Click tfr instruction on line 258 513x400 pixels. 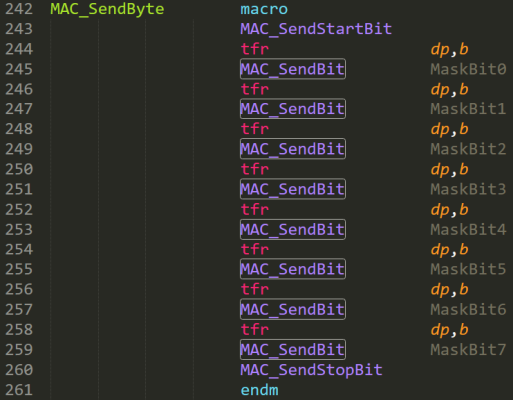tap(255, 329)
